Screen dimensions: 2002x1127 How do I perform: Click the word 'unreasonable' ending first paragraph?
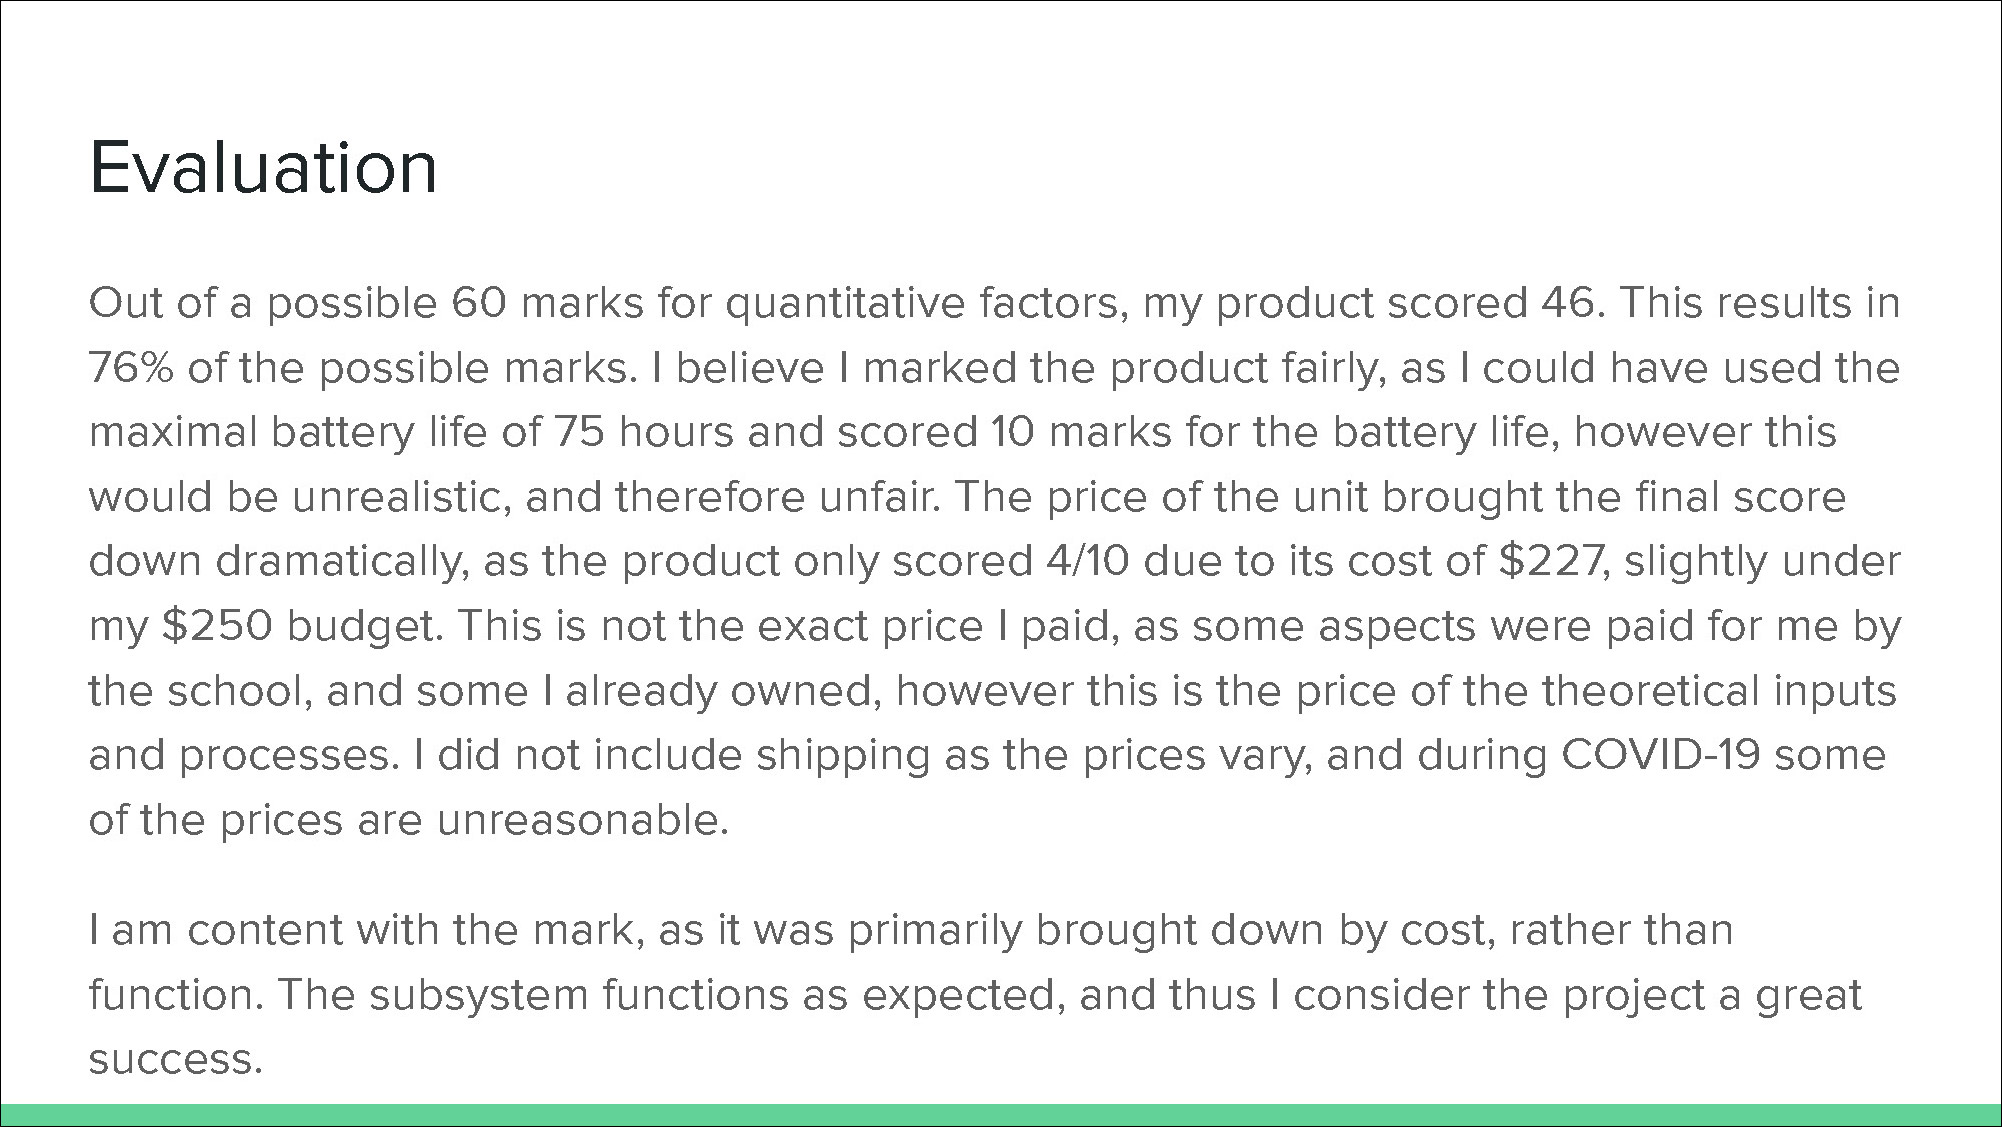(x=582, y=821)
